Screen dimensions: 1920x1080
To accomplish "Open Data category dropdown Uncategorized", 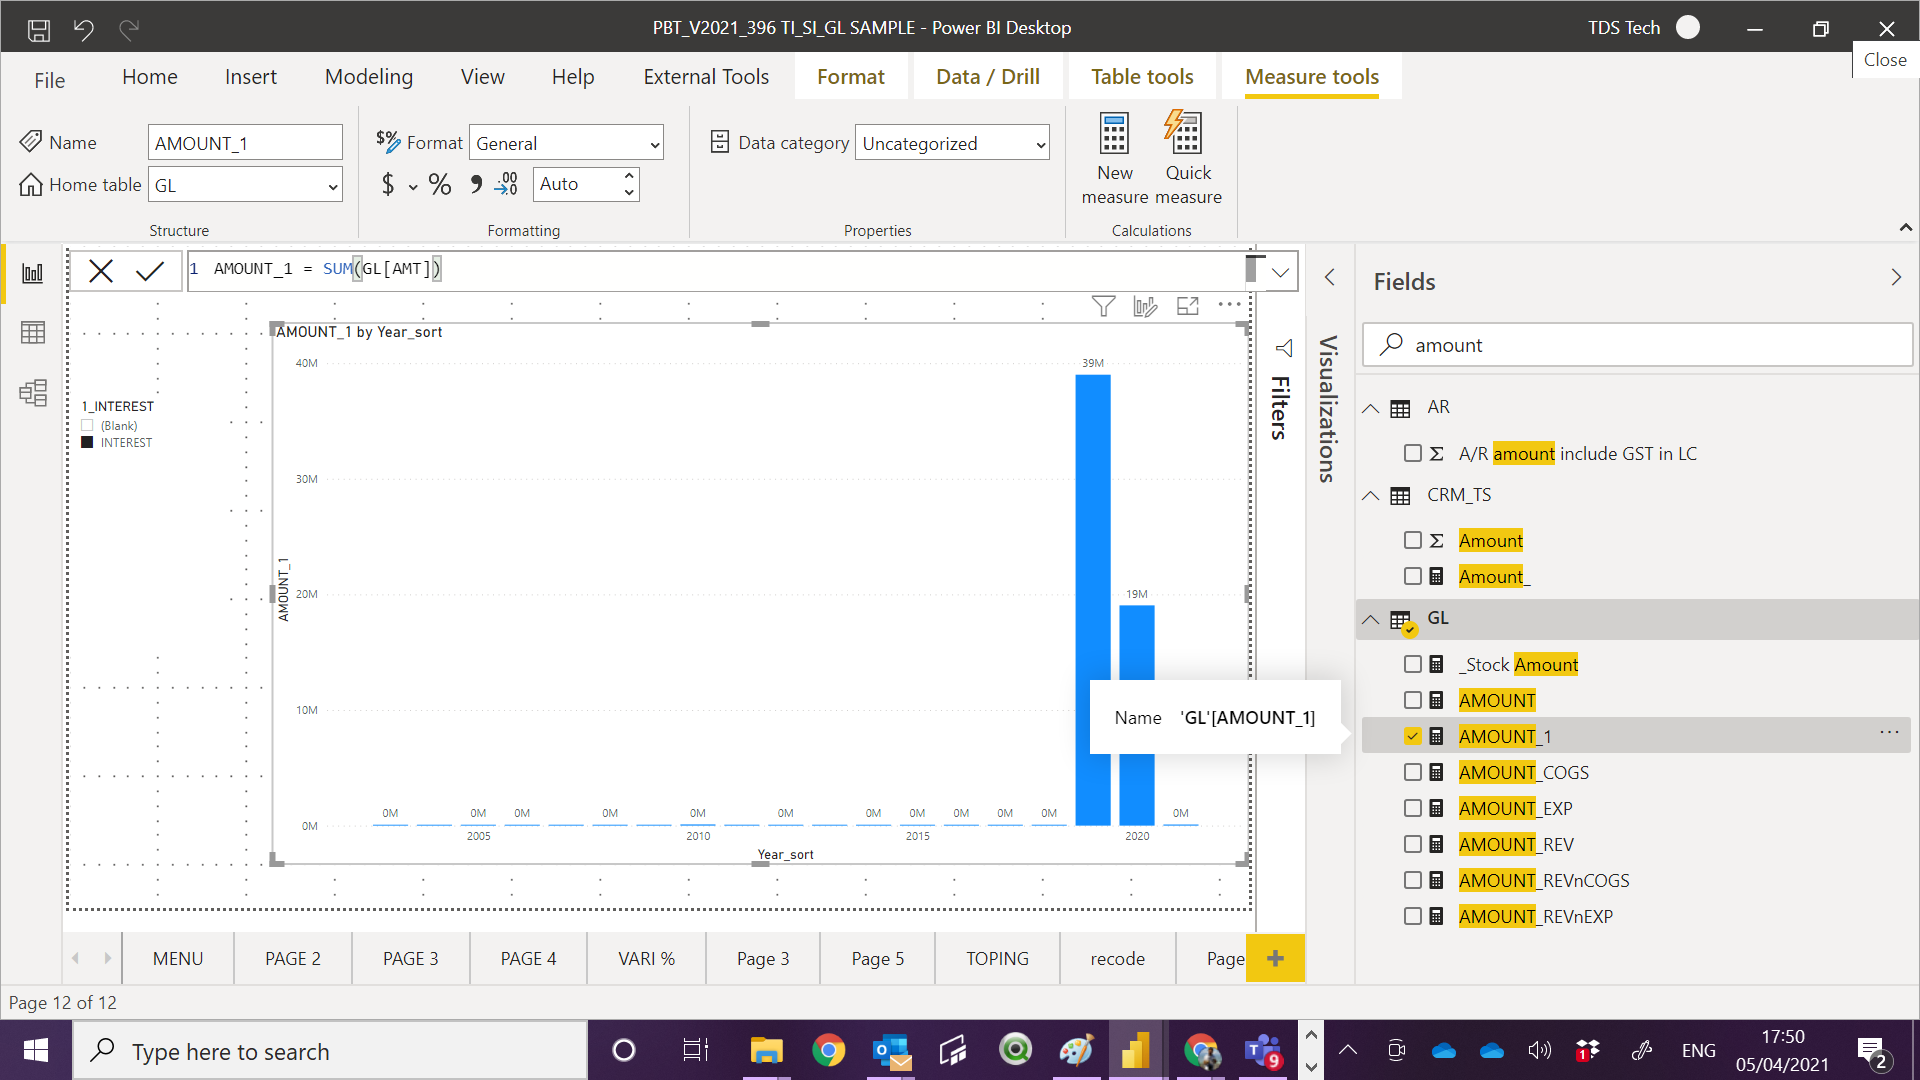I will coord(952,143).
